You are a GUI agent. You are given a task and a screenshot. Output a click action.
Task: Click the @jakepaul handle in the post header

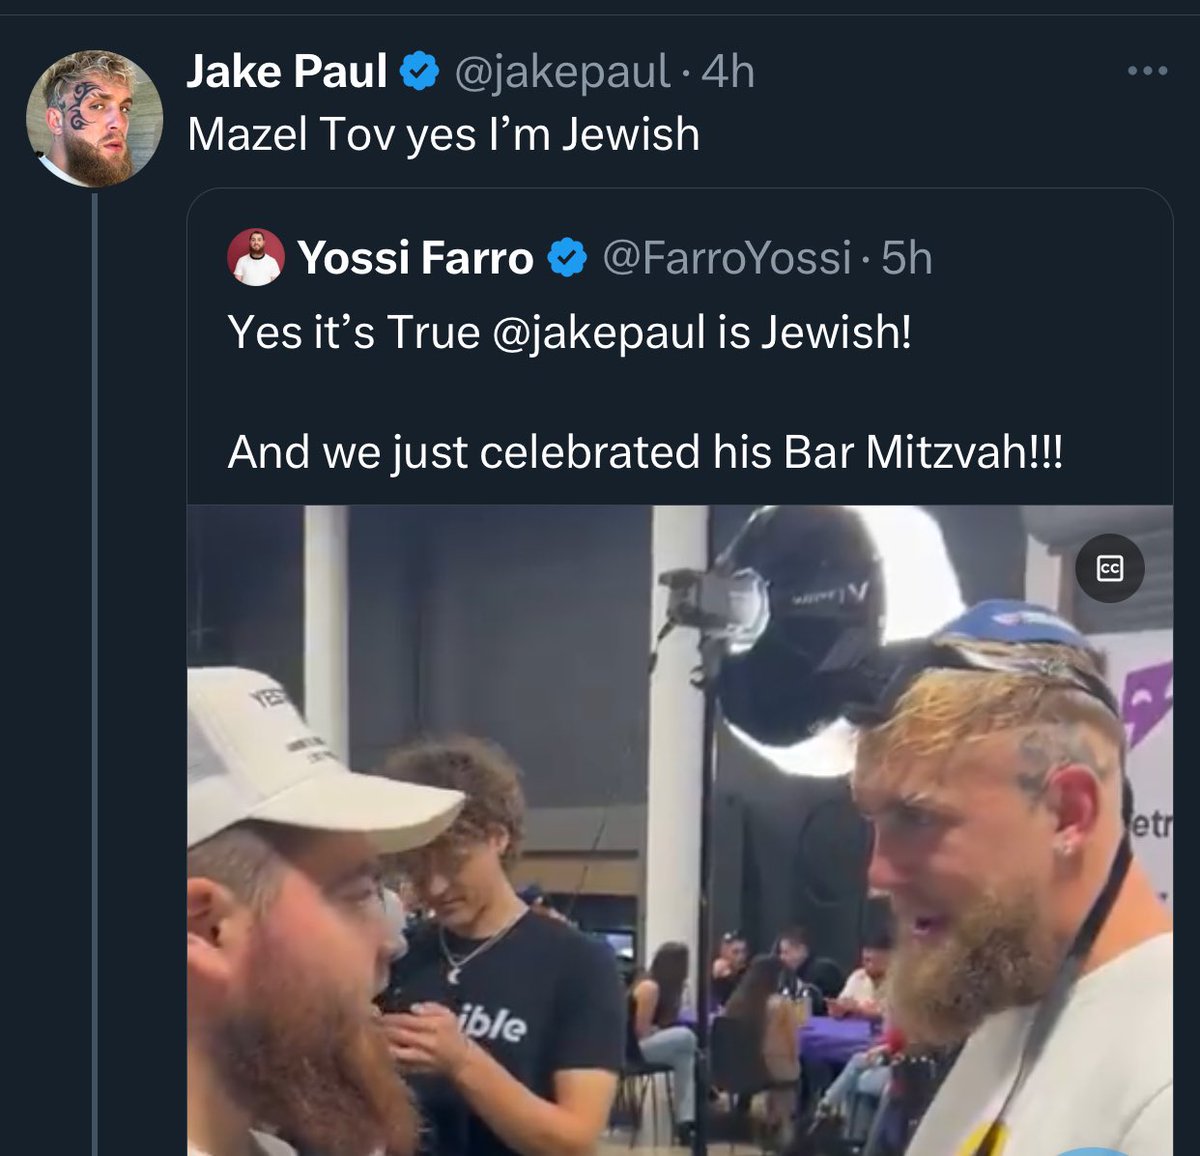pyautogui.click(x=562, y=72)
